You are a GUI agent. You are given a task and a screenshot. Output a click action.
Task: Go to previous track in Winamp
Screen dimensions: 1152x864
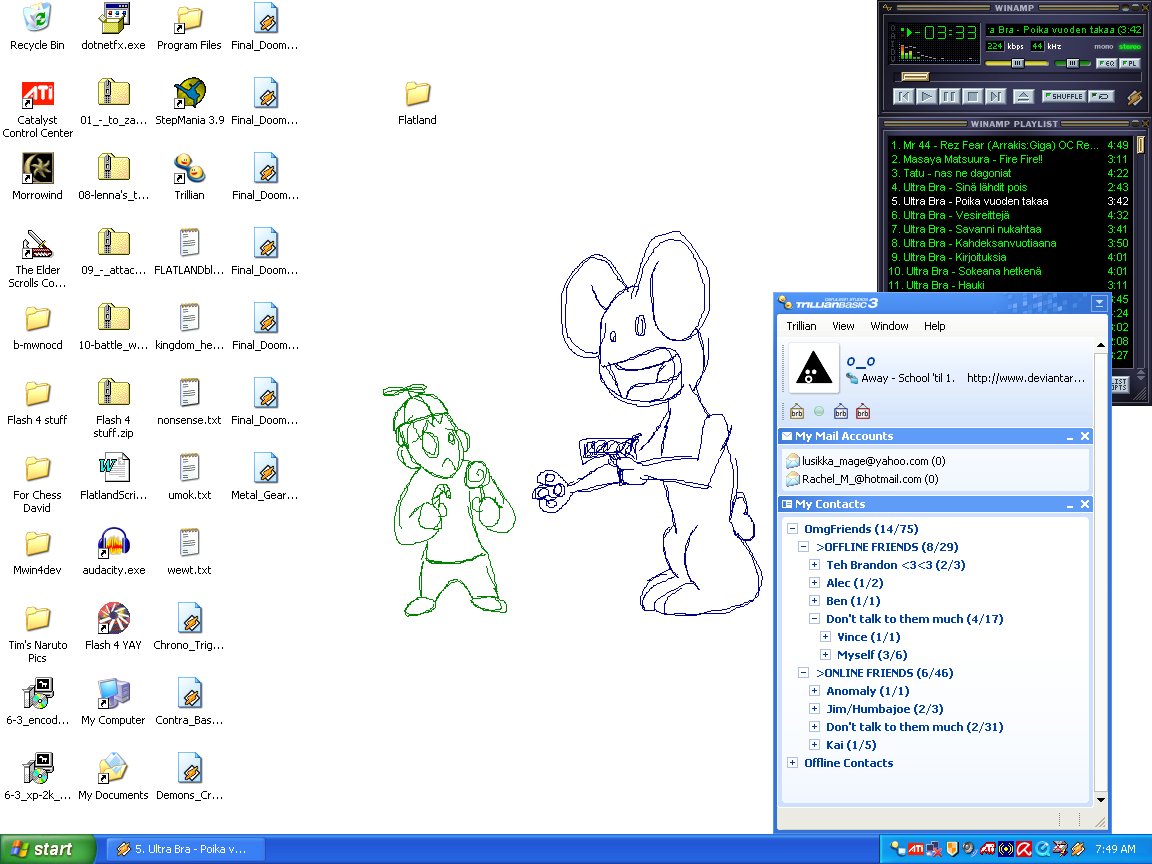pos(904,96)
